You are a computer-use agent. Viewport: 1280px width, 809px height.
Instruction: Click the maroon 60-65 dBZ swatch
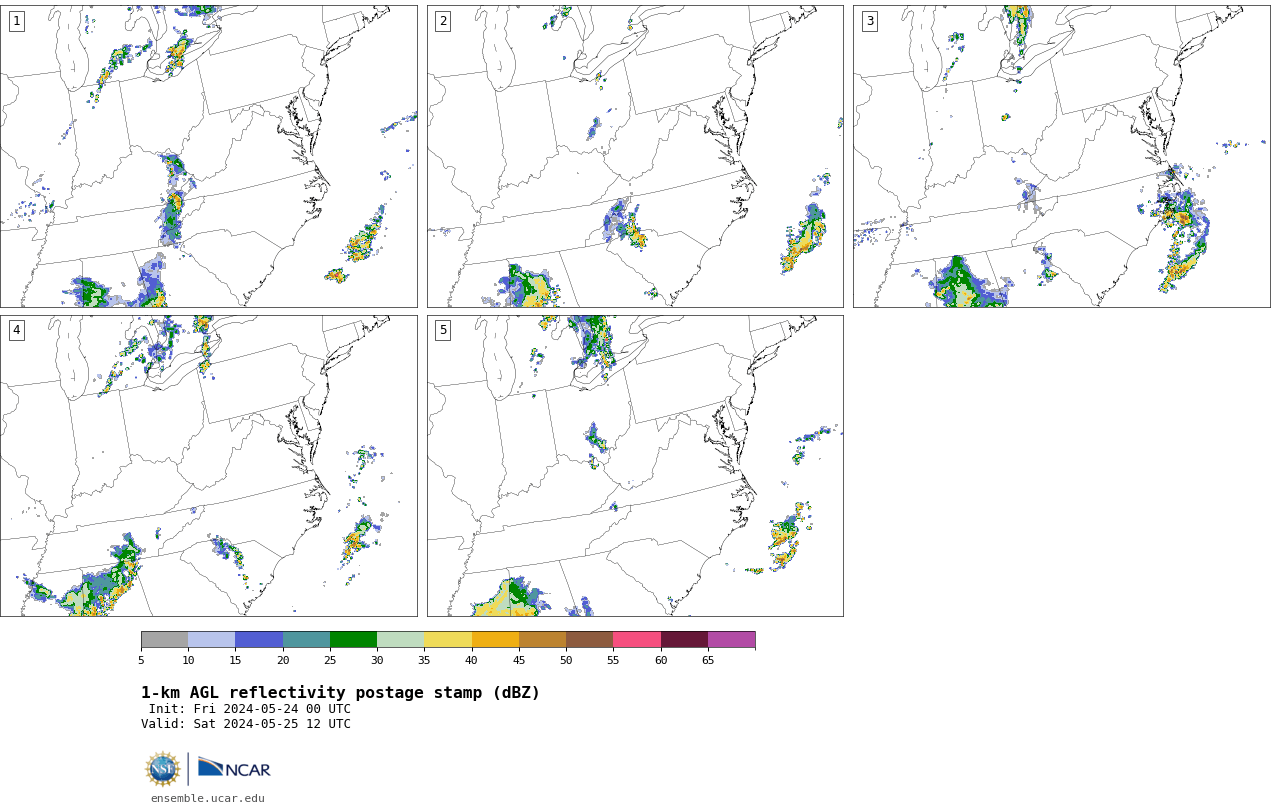[684, 640]
